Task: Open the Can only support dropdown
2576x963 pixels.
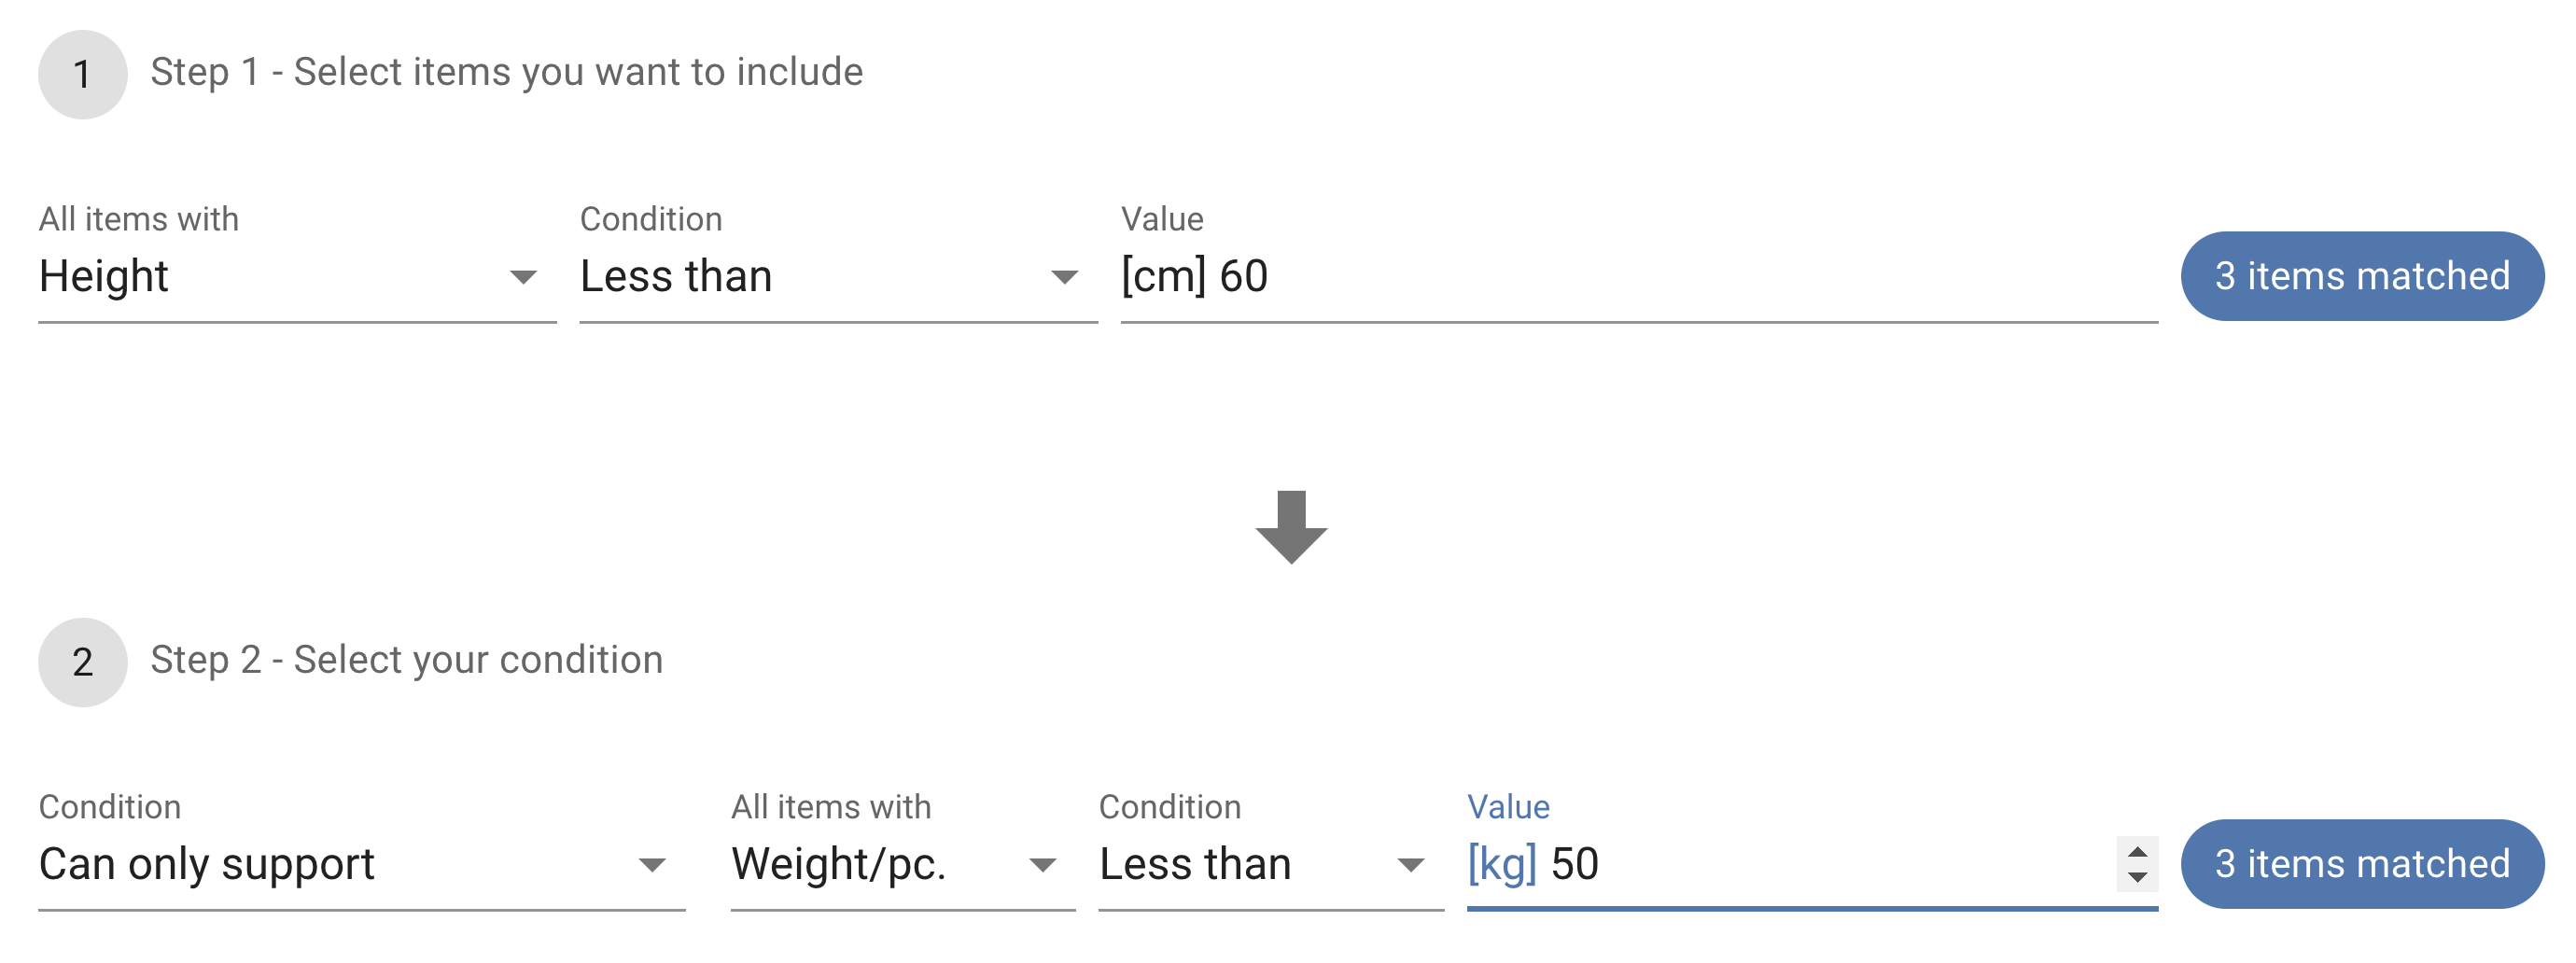Action: (360, 865)
